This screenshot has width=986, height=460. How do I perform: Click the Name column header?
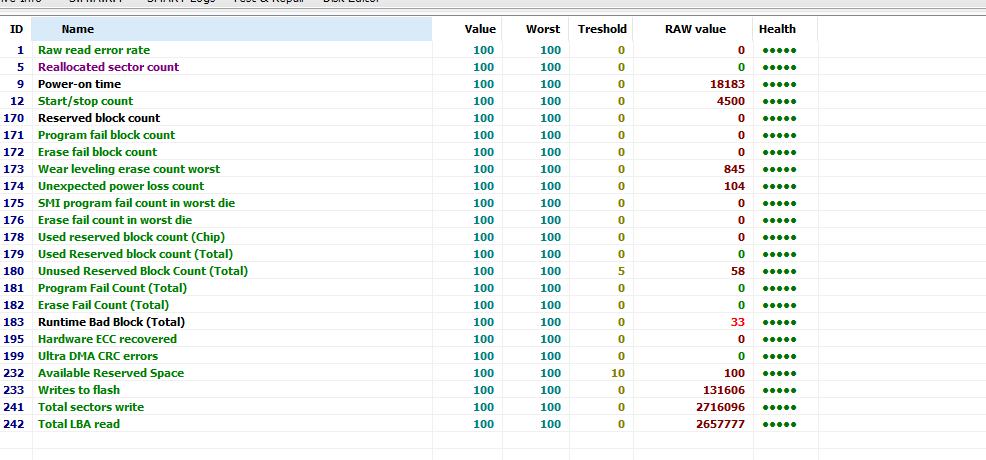pyautogui.click(x=78, y=30)
